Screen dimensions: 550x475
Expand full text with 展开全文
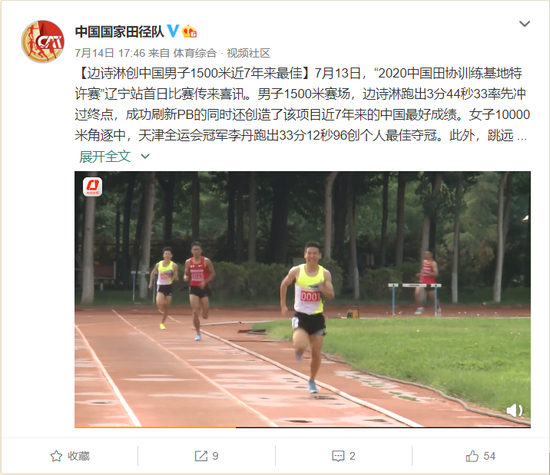pyautogui.click(x=105, y=156)
